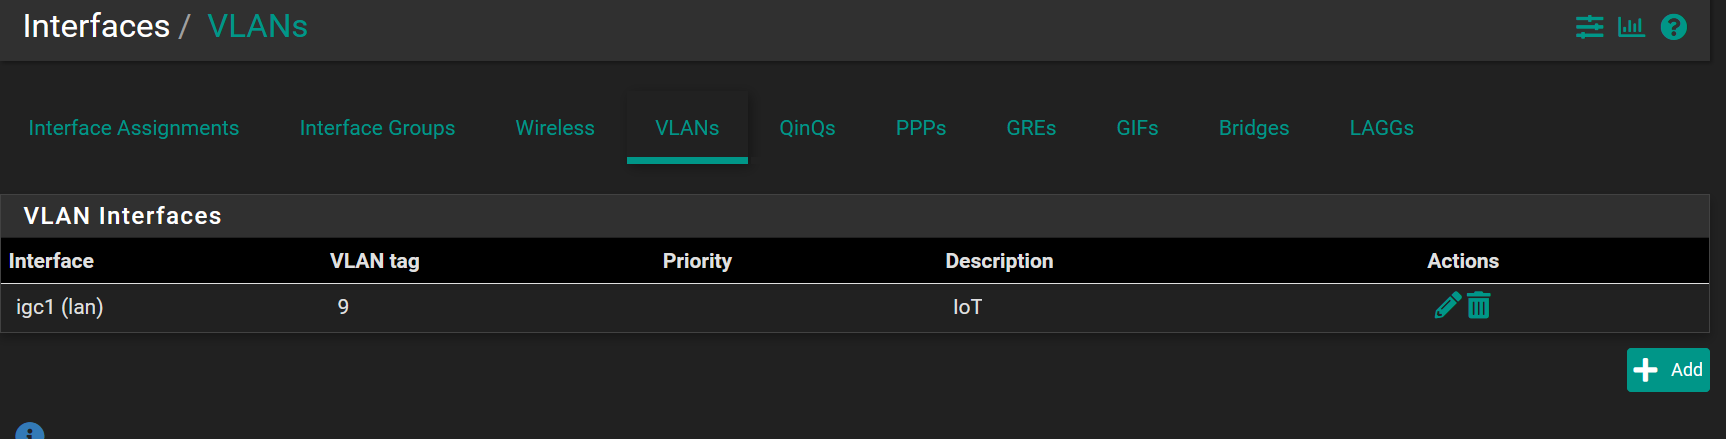Select the VLANs tab
This screenshot has width=1726, height=439.
tap(687, 128)
